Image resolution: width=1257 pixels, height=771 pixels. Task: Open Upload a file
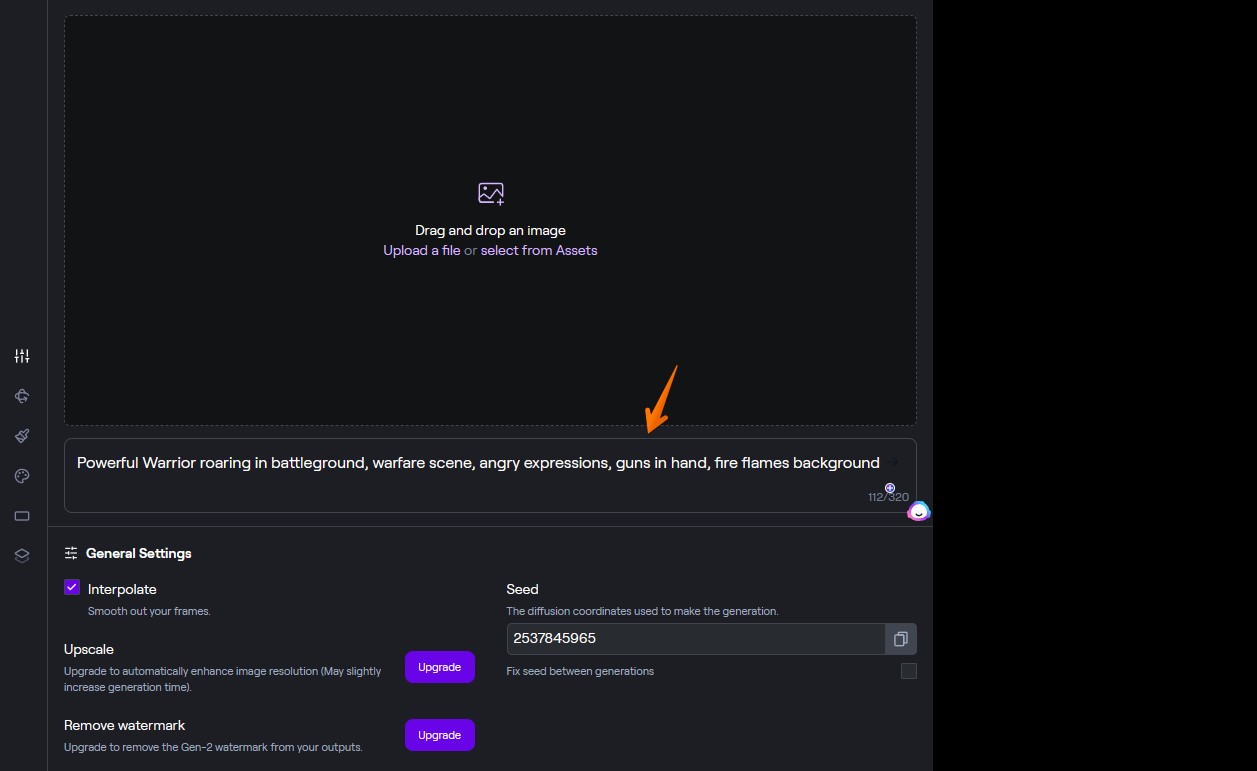(421, 250)
